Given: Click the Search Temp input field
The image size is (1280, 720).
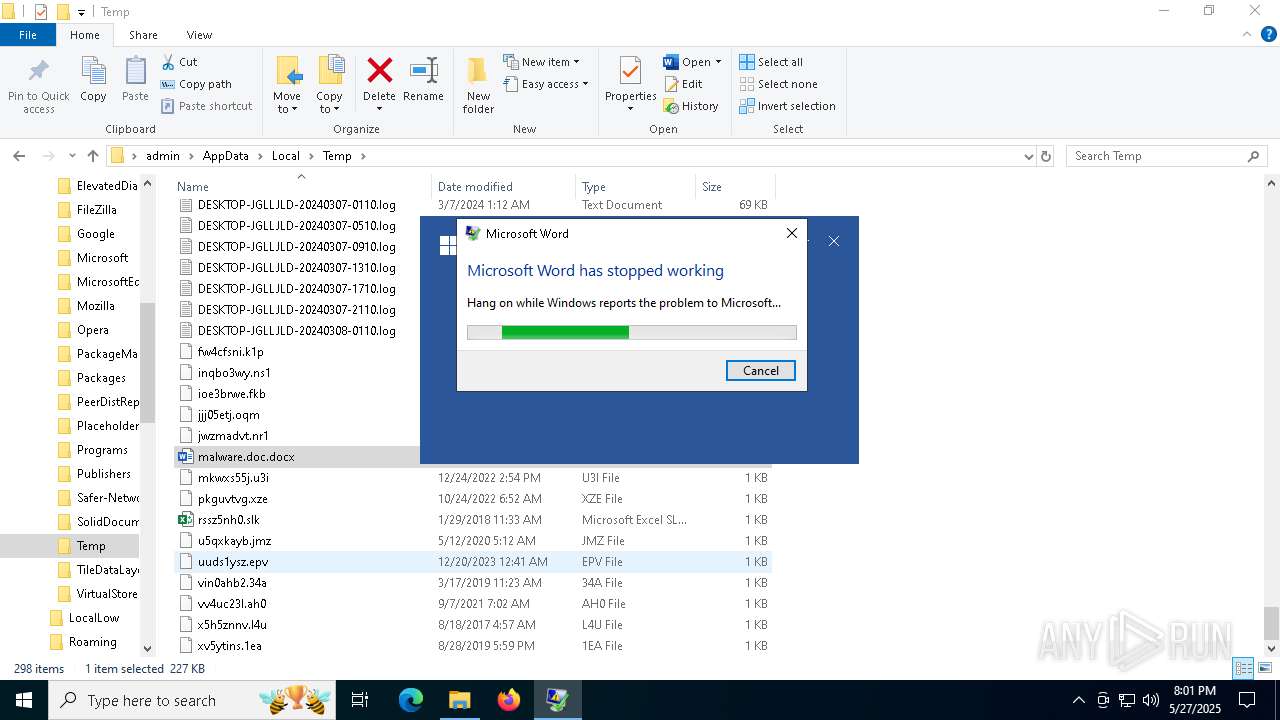Looking at the screenshot, I should tap(1157, 156).
